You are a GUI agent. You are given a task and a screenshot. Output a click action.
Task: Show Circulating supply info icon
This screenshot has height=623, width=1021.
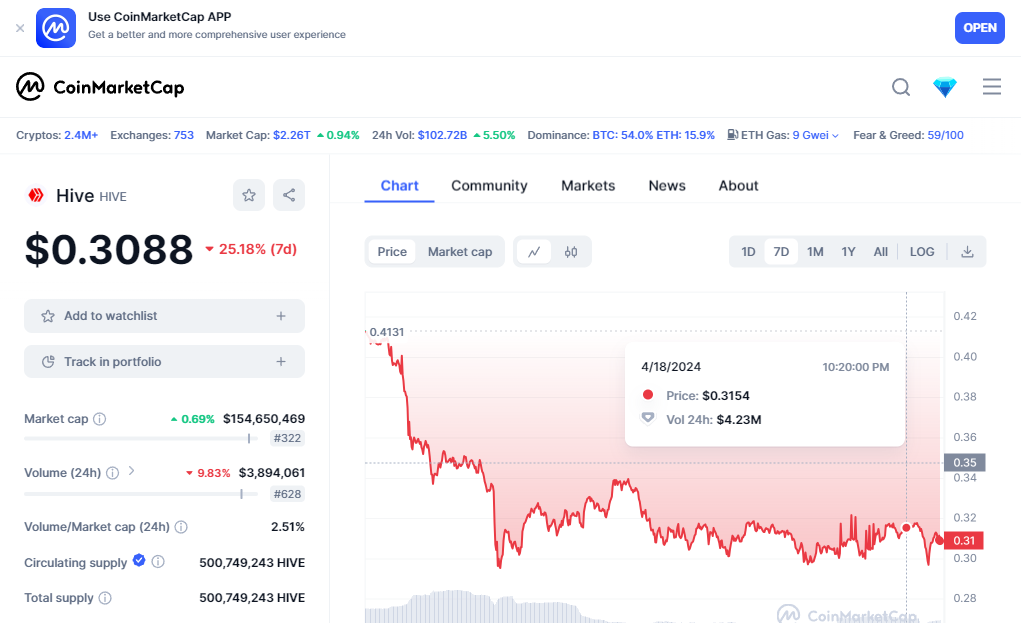158,561
